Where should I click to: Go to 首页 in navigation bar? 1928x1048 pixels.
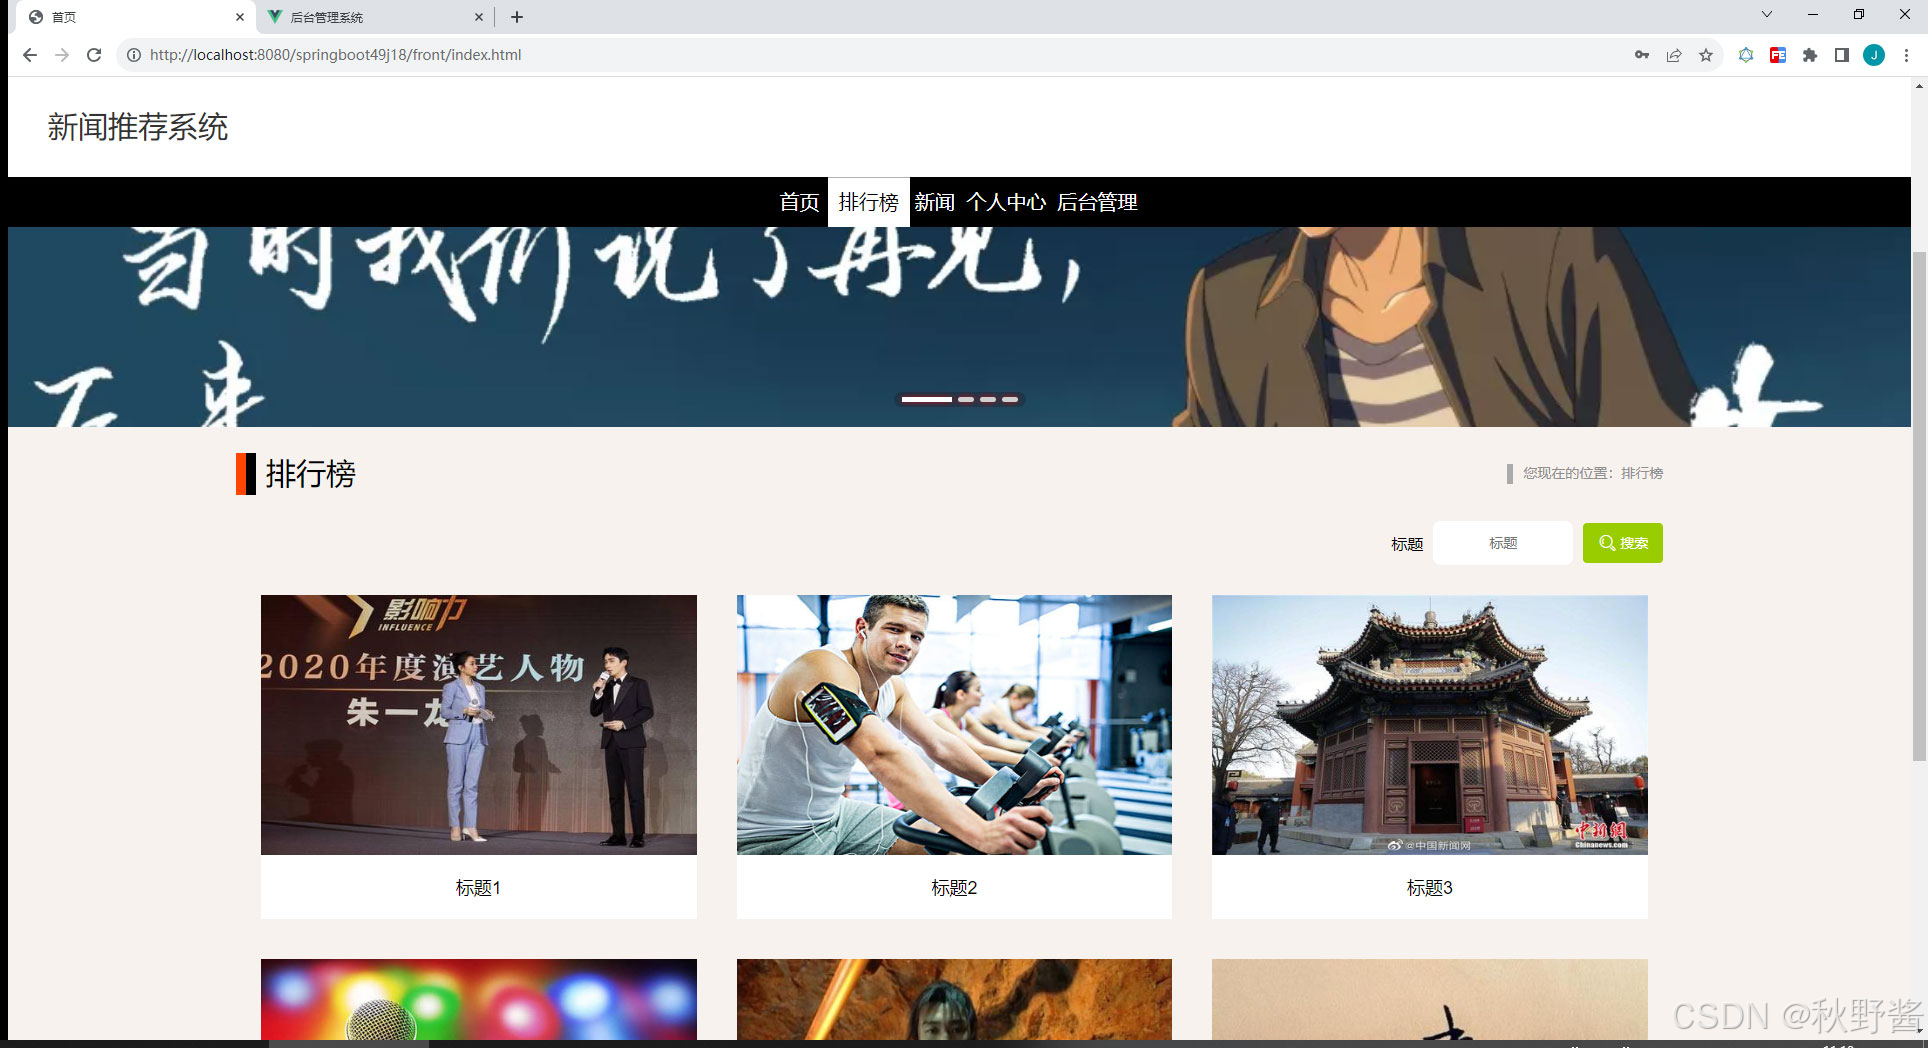coord(799,202)
